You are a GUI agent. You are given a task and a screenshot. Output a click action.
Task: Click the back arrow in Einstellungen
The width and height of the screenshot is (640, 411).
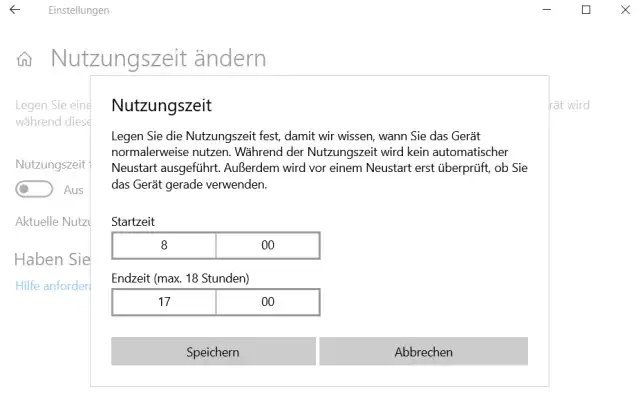click(15, 10)
